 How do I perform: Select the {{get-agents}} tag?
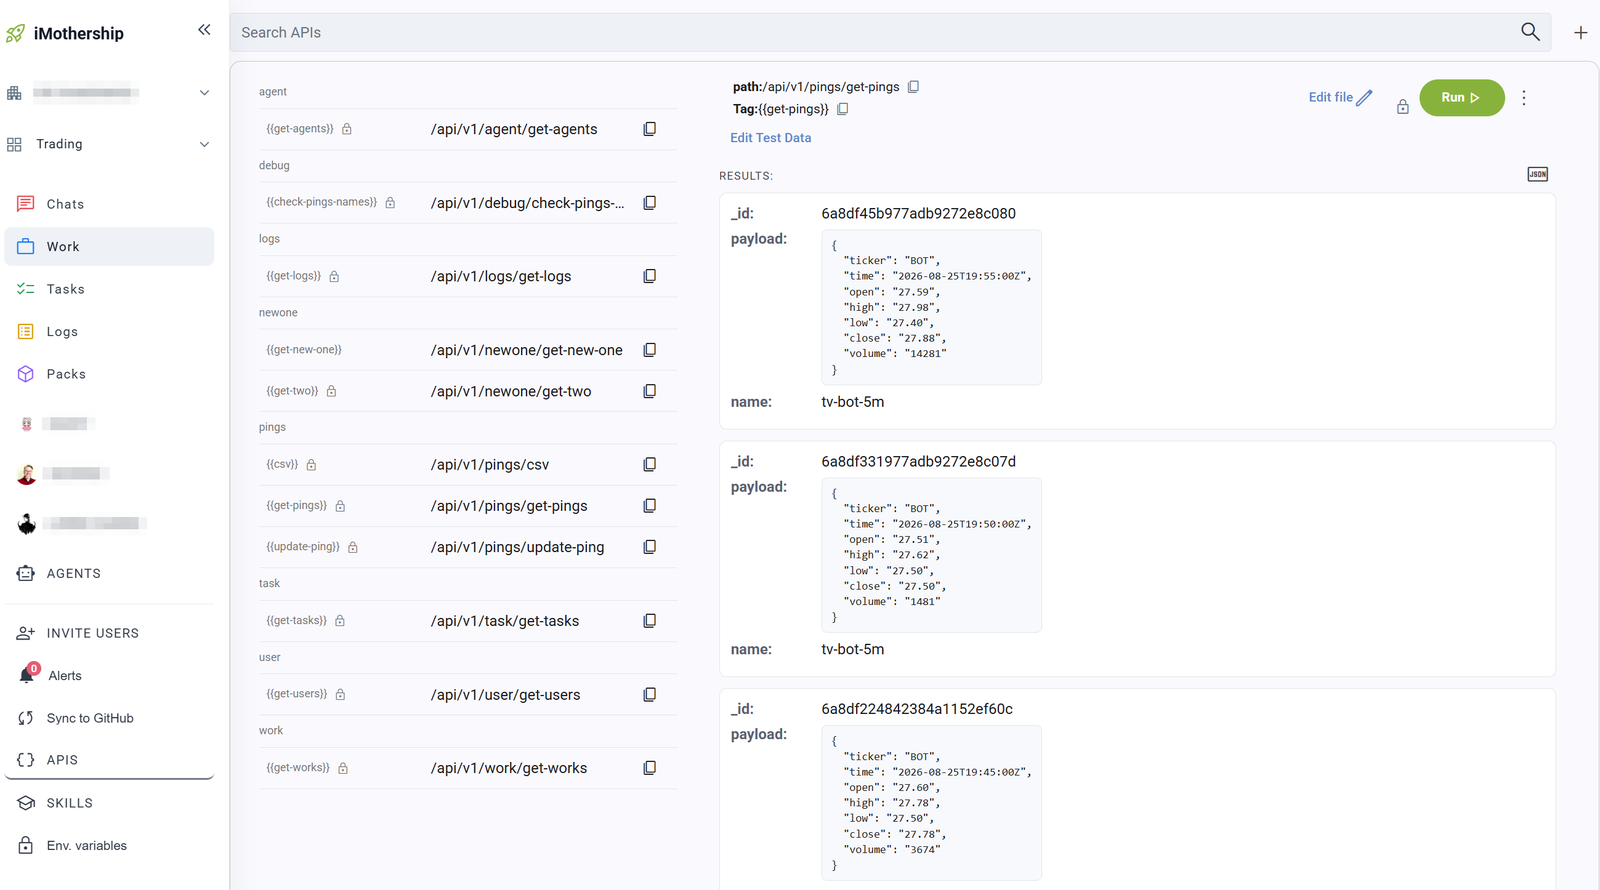click(x=300, y=129)
